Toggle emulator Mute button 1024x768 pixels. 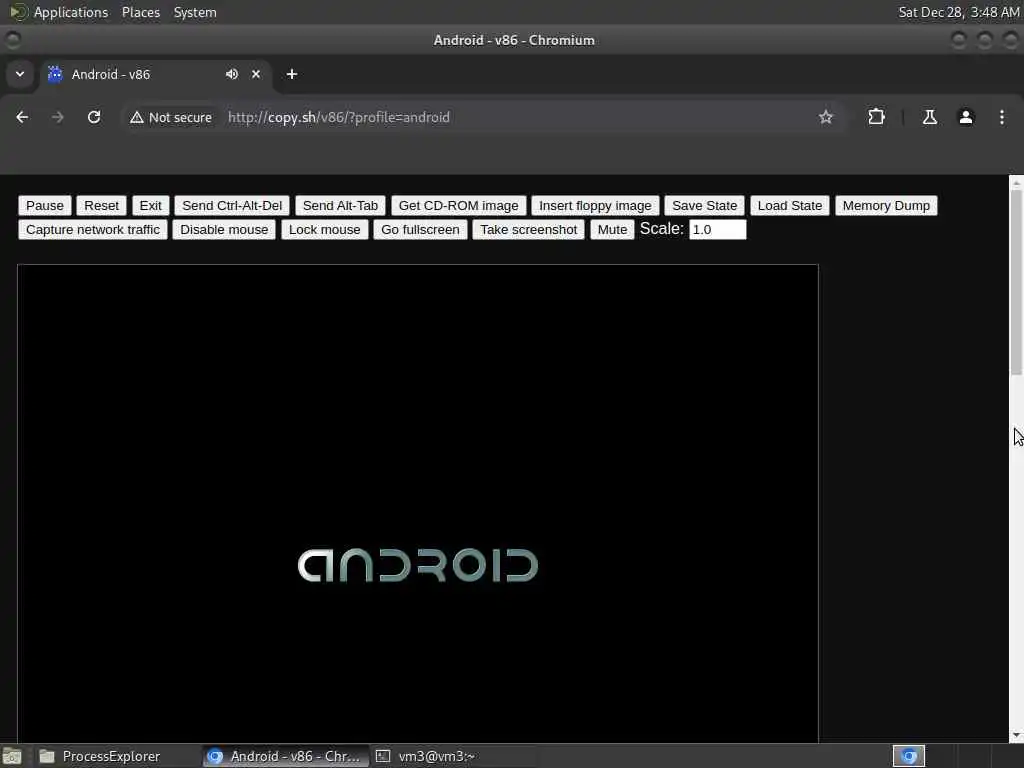pos(612,230)
